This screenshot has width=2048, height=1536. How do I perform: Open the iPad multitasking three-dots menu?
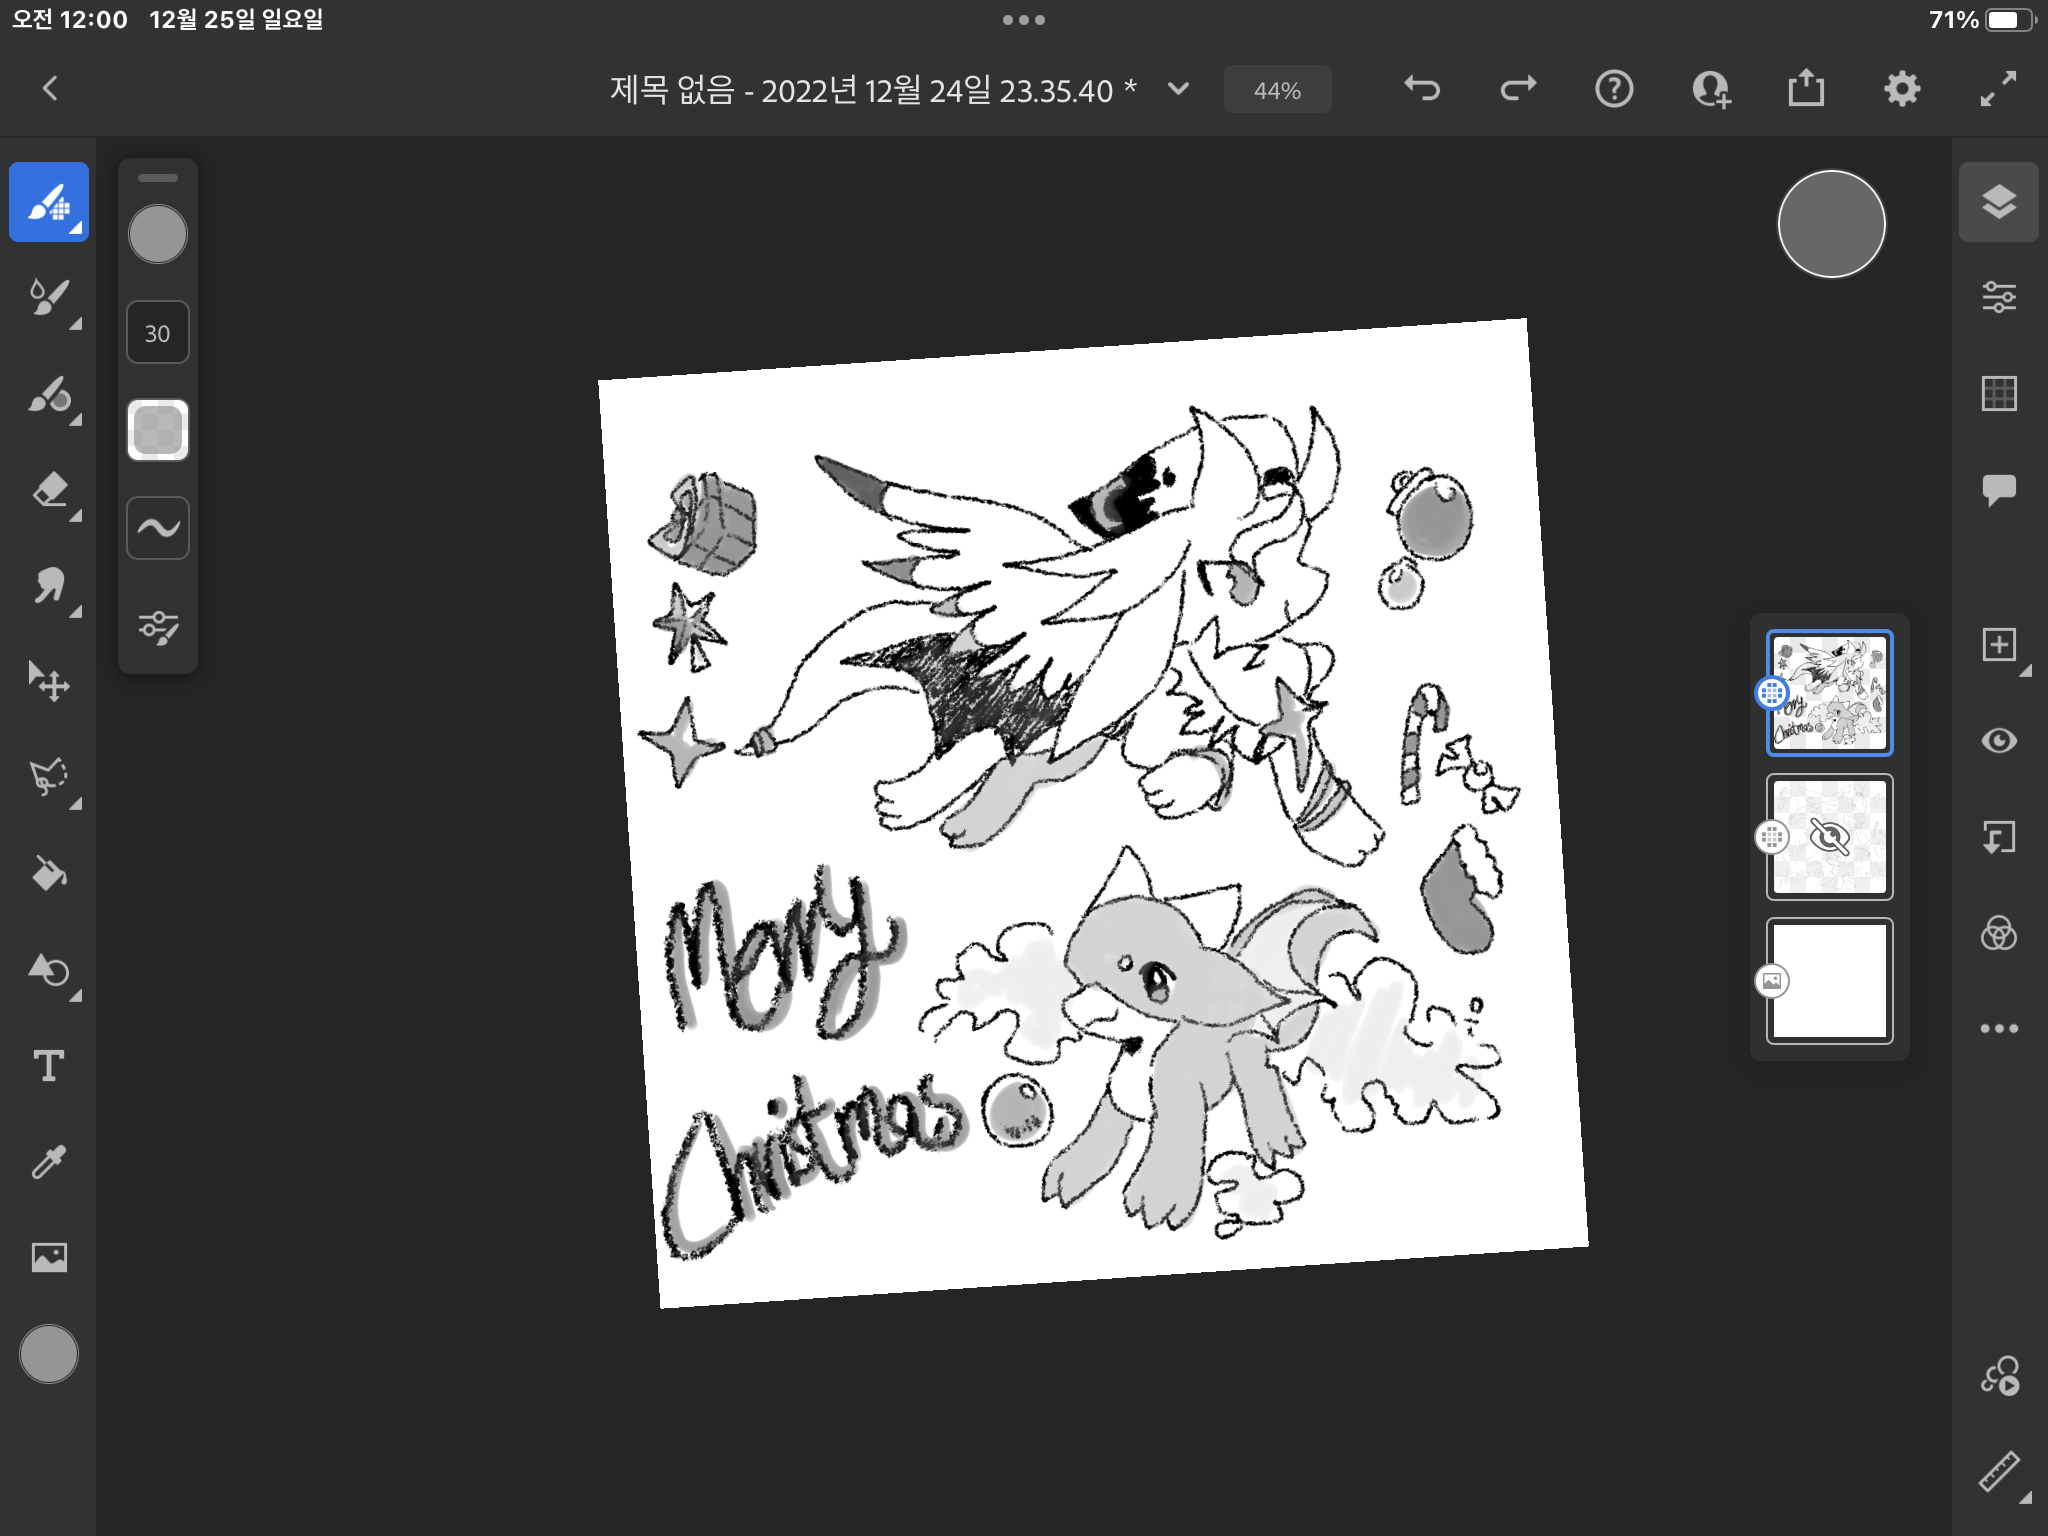pyautogui.click(x=1023, y=20)
